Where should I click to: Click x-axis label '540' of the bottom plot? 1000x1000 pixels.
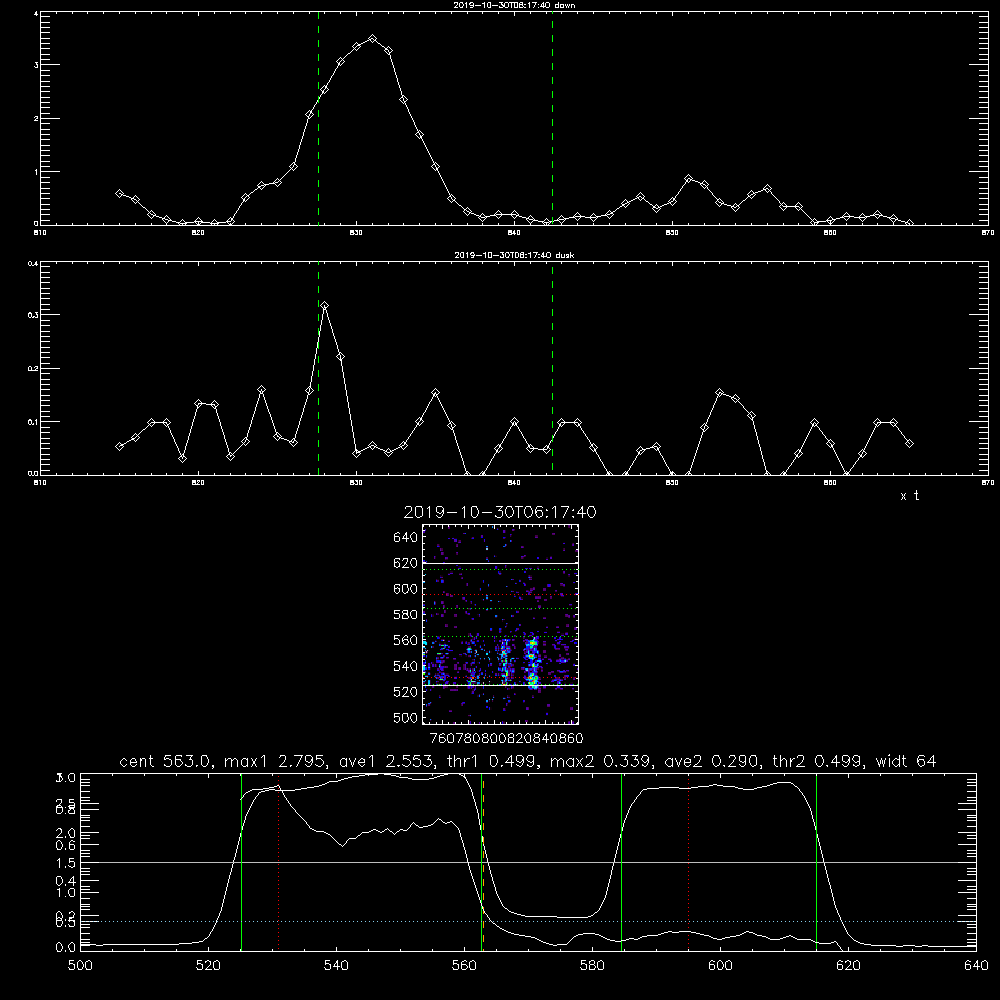336,966
